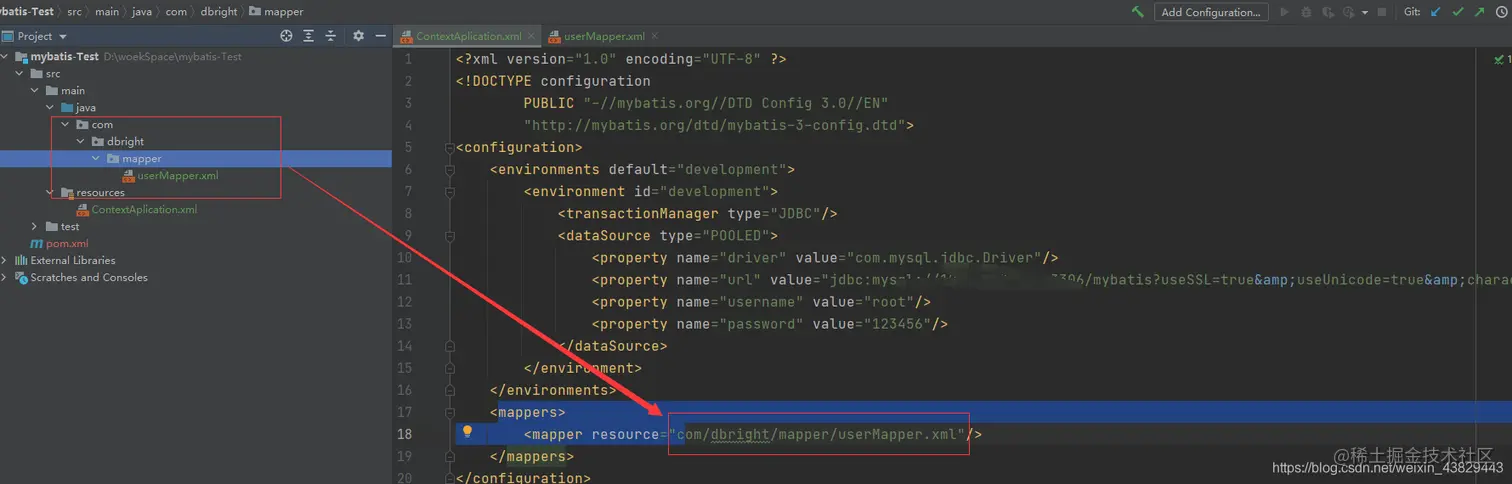Click 'src' in the breadcrumb bar
1512x484 pixels.
tap(76, 12)
